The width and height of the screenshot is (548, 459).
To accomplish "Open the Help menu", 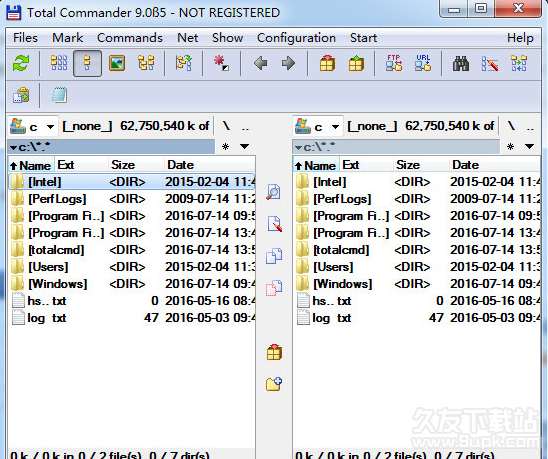I will coord(520,38).
